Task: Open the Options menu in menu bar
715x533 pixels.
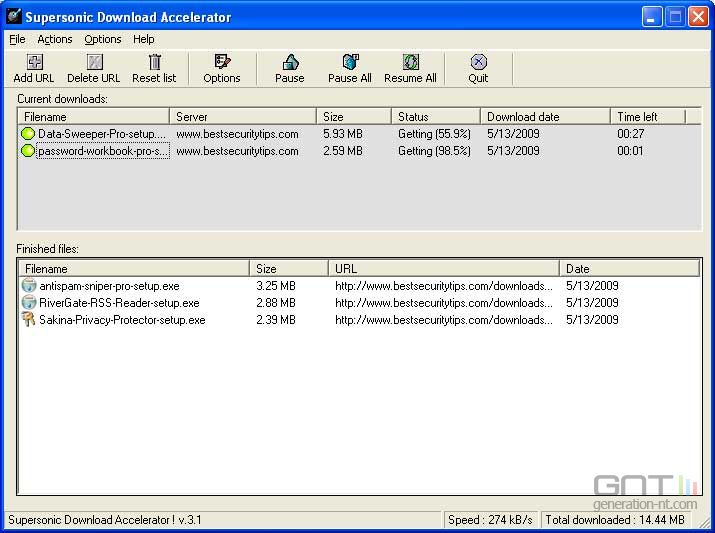Action: [x=102, y=39]
